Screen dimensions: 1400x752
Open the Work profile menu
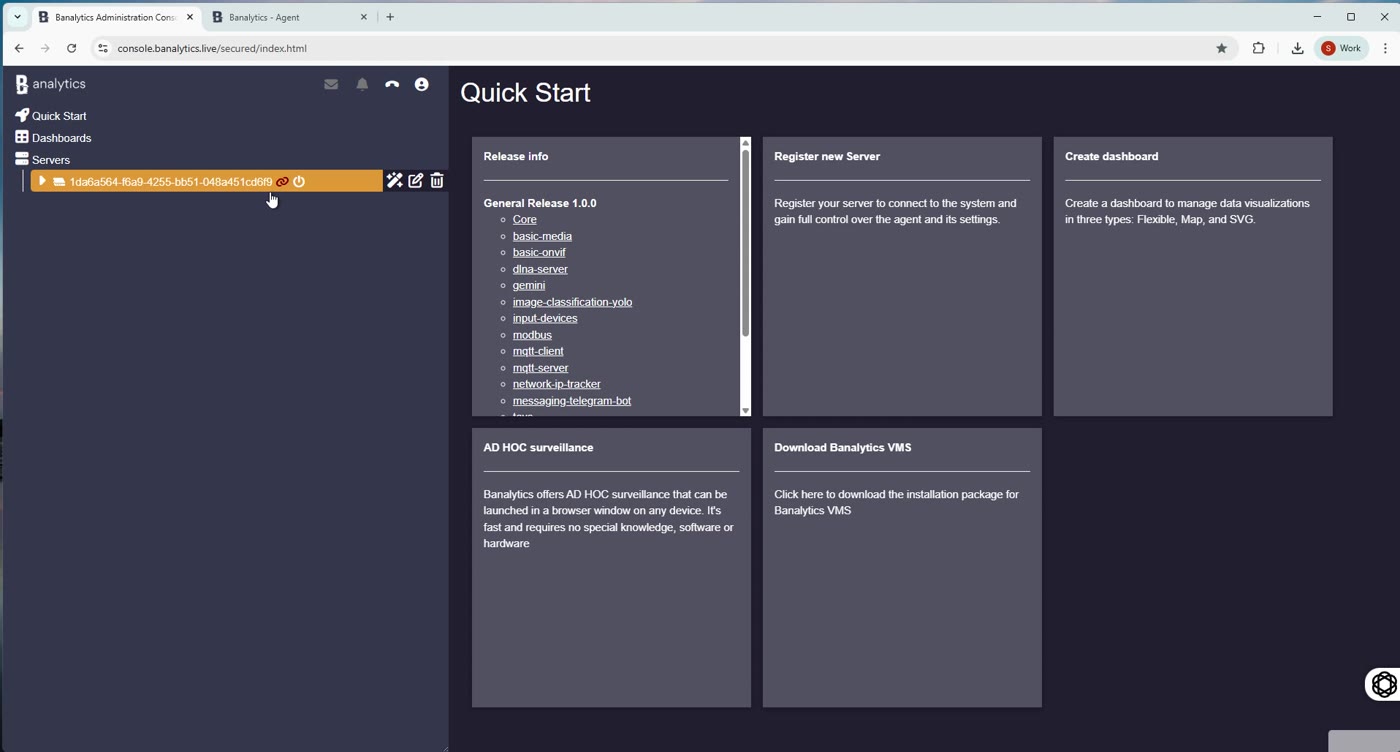coord(1342,48)
